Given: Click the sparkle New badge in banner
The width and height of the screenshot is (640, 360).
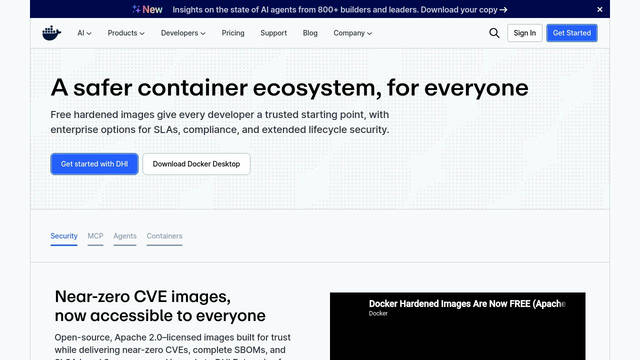Looking at the screenshot, I should point(147,9).
